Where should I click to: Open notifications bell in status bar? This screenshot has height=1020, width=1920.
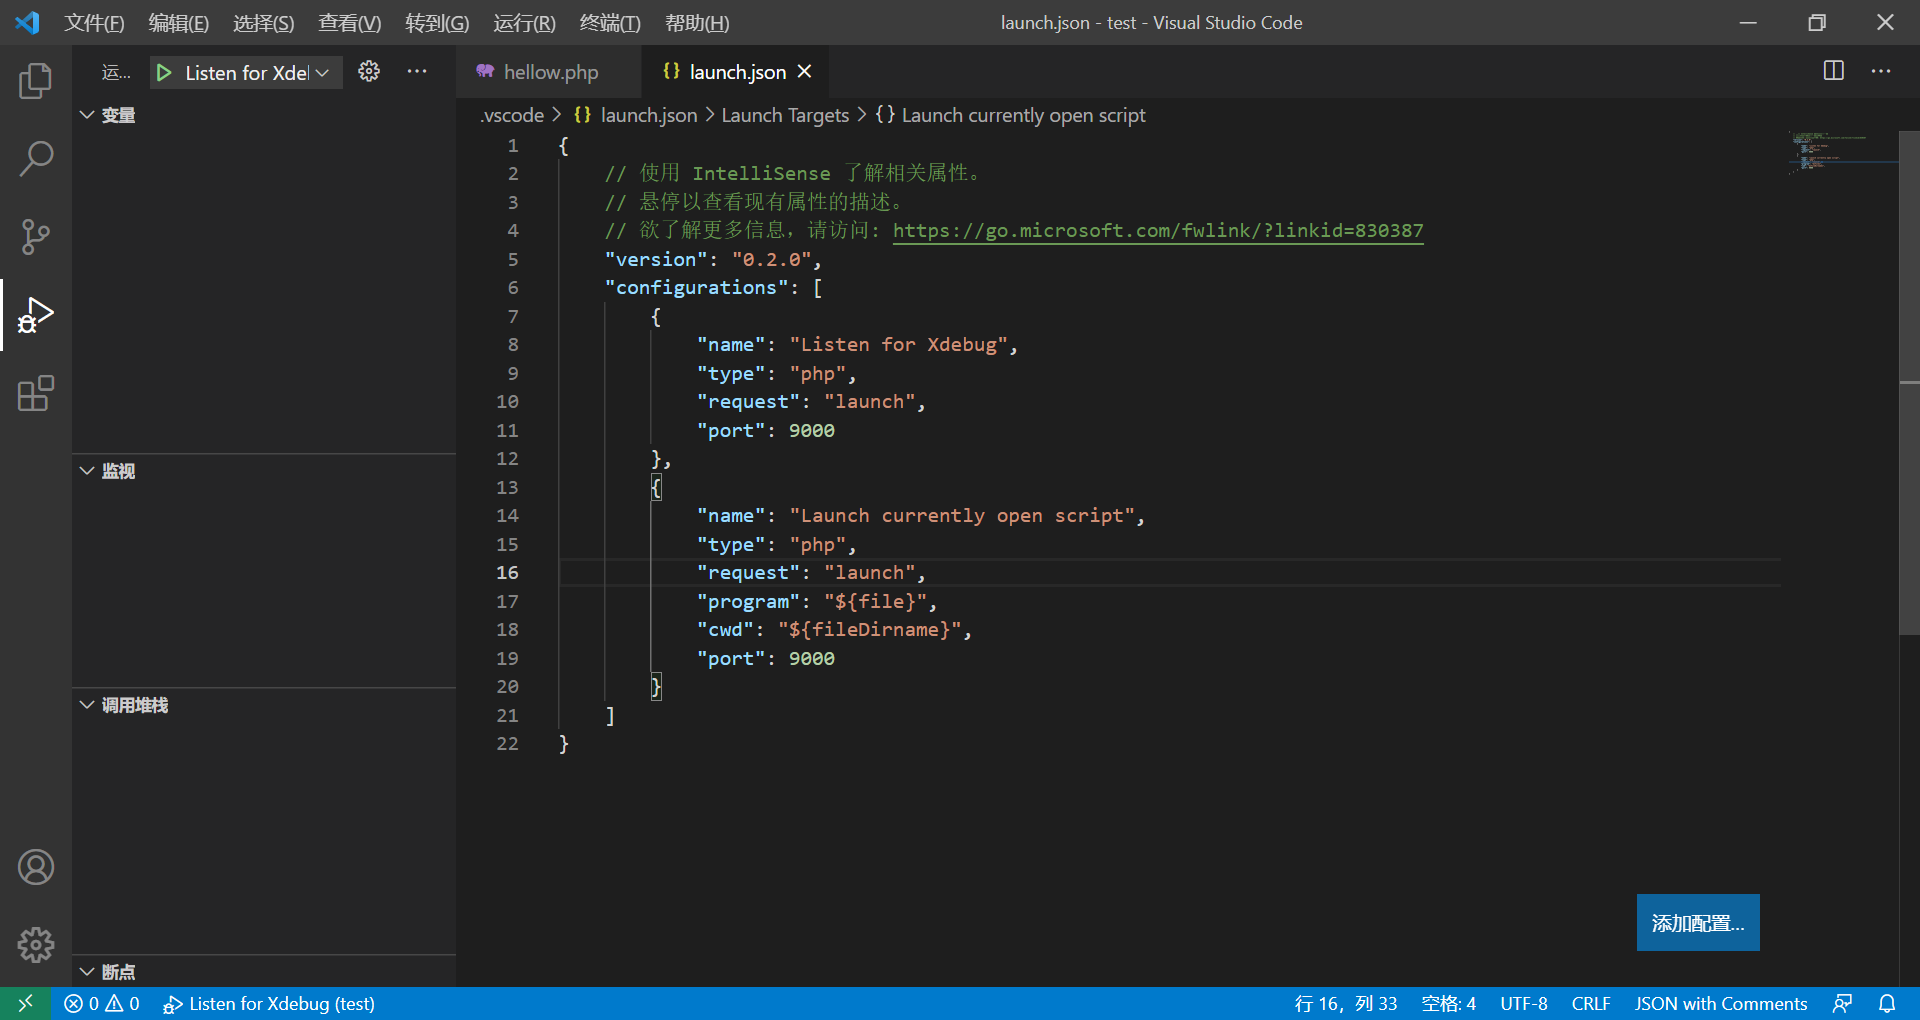(x=1887, y=1003)
